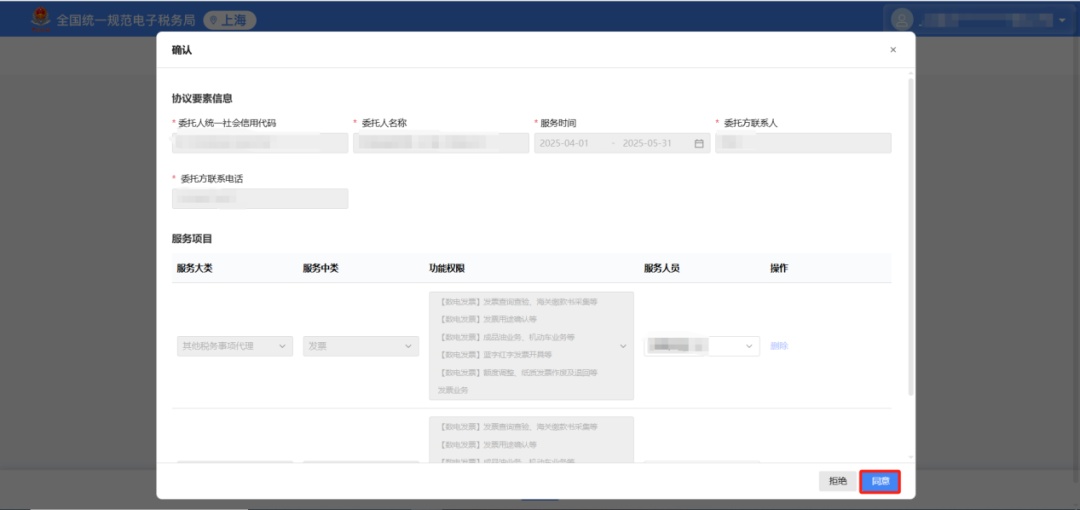Click the 删除 link in 操作 column
Image resolution: width=1080 pixels, height=510 pixels.
click(x=779, y=346)
